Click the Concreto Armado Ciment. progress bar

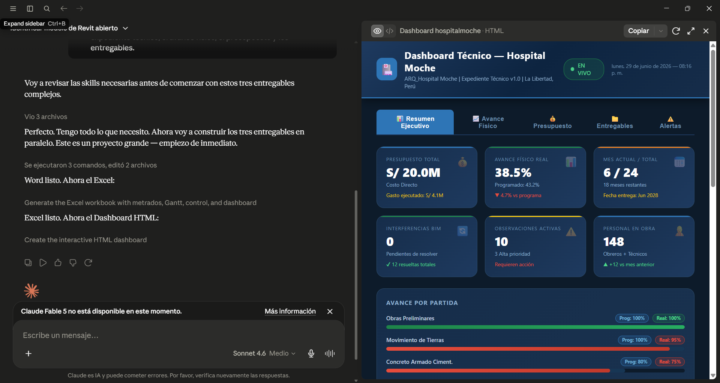click(x=535, y=371)
